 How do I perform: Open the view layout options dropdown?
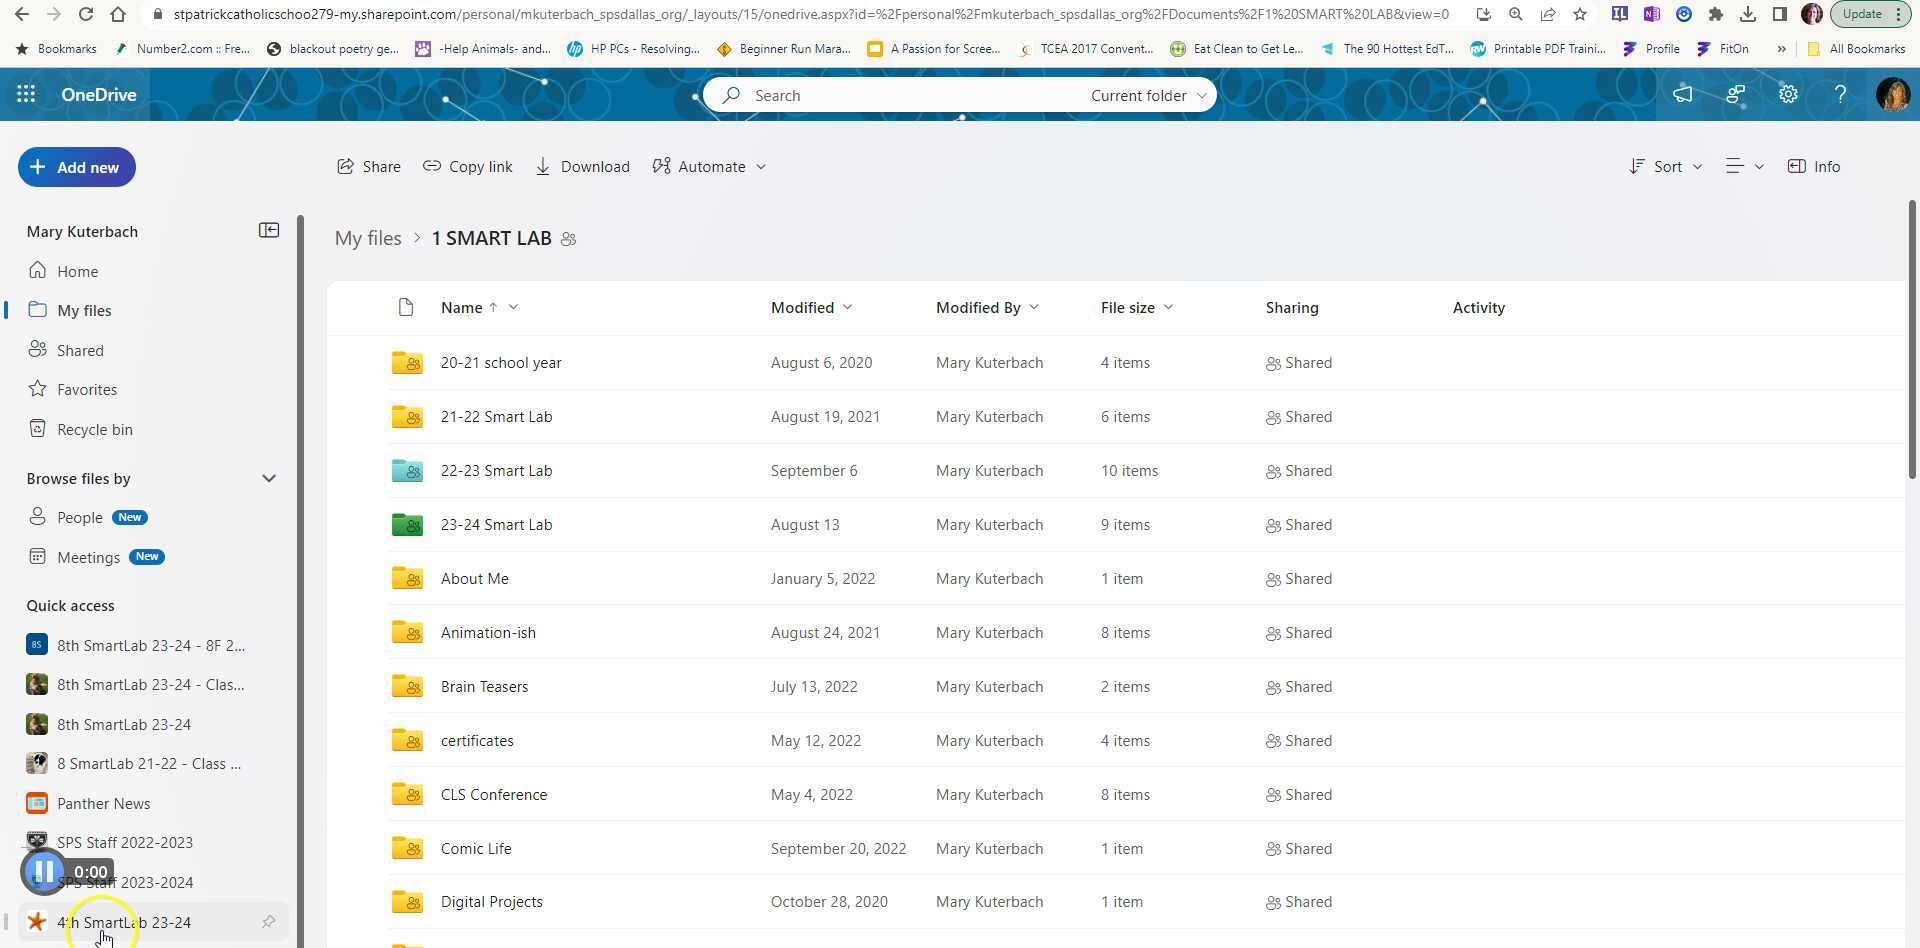[x=1744, y=167]
